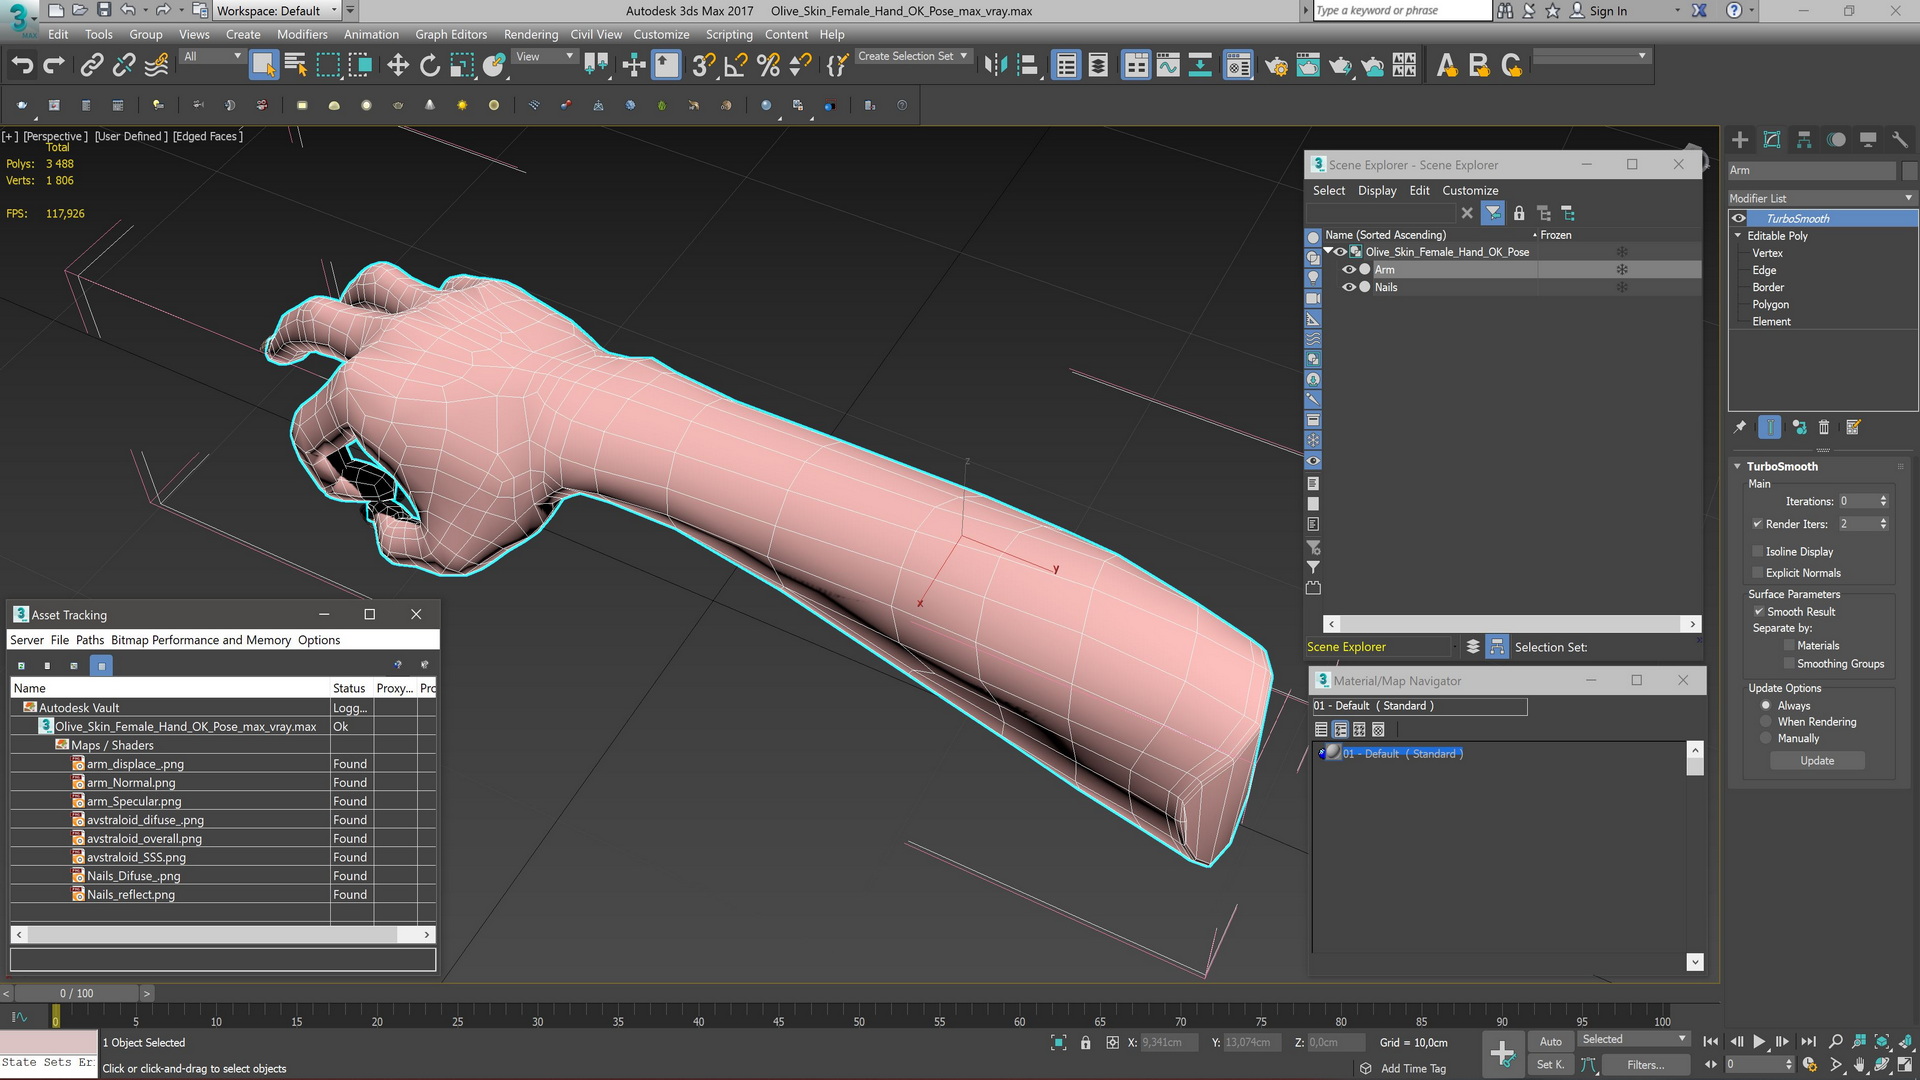The image size is (1920, 1080).
Task: Click the Undo arrow icon
Action: 22,66
